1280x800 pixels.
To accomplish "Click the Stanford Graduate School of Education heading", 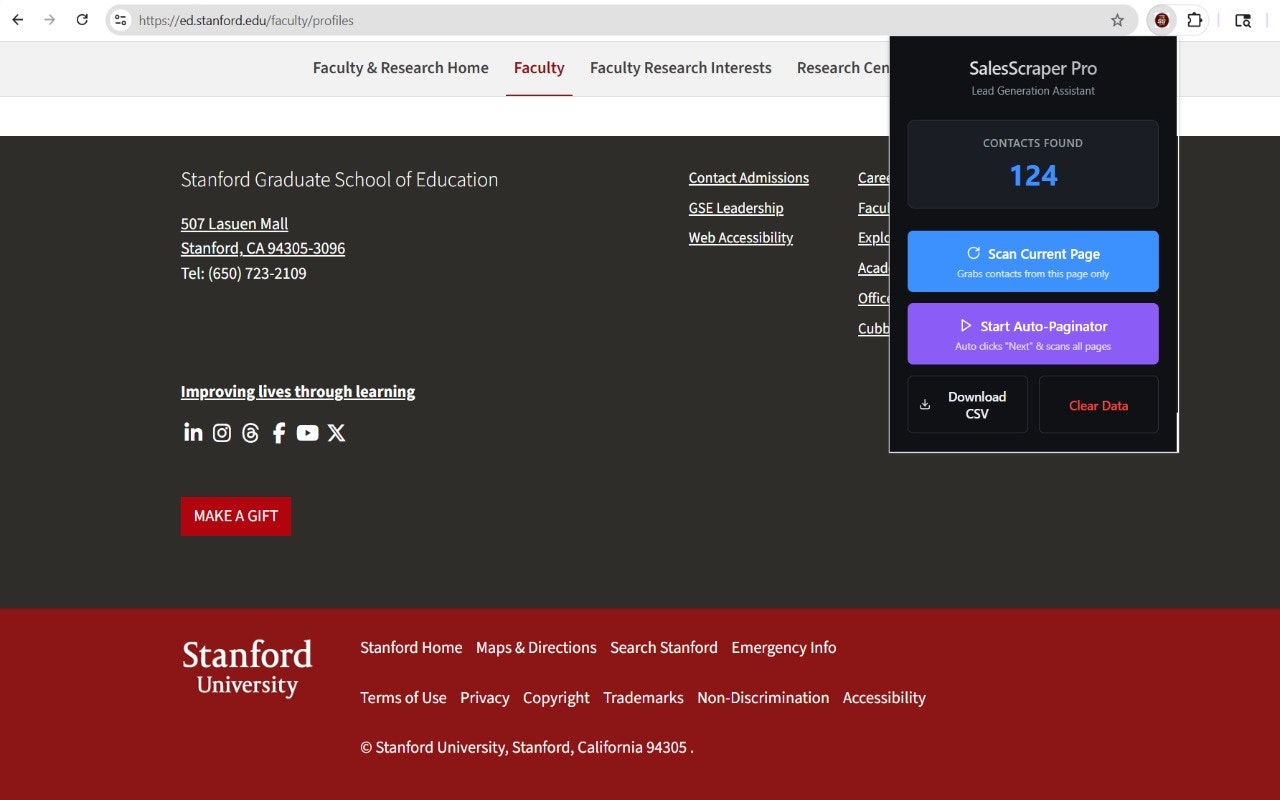I will coord(339,180).
